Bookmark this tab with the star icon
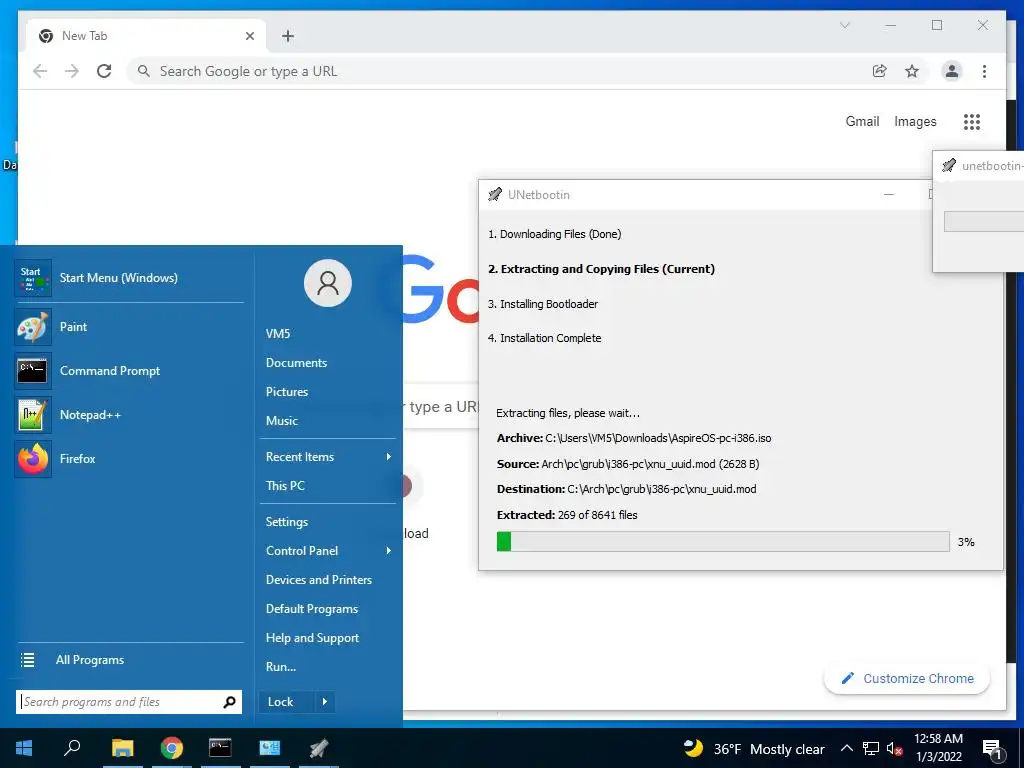 pyautogui.click(x=912, y=71)
